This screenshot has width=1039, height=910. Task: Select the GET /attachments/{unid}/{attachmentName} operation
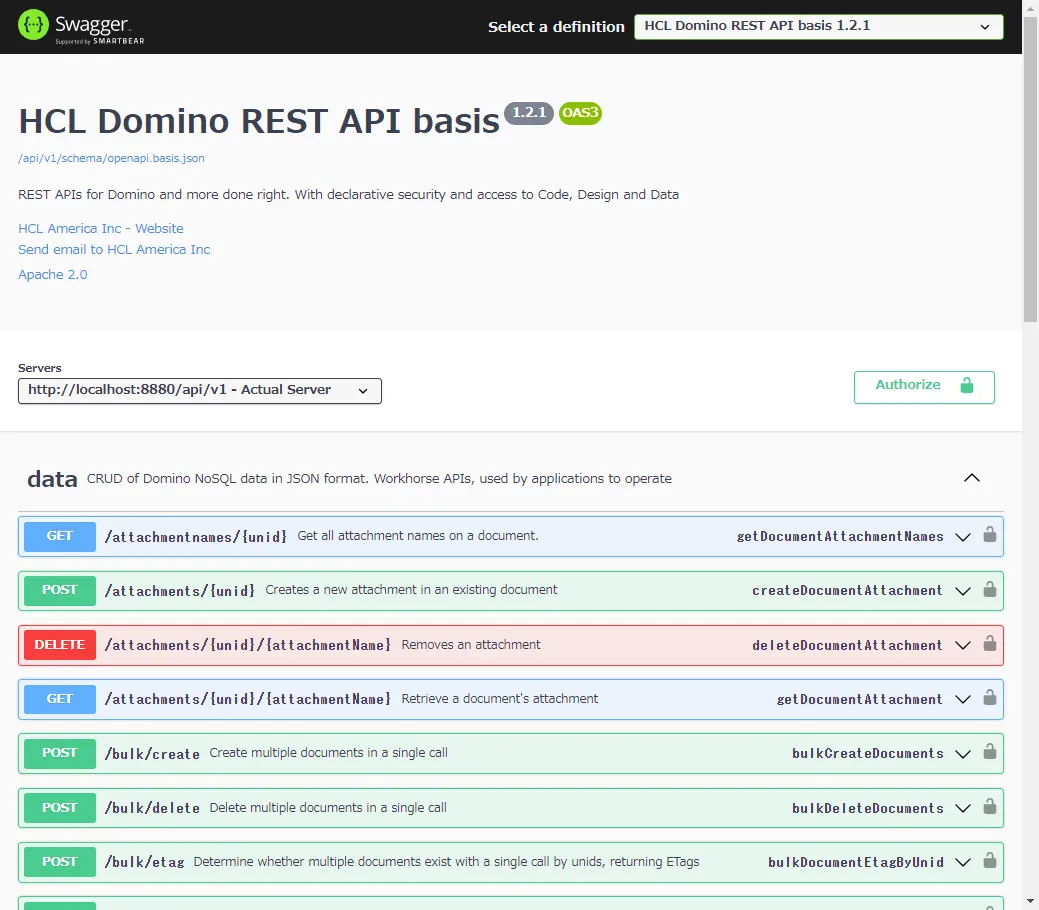(500, 699)
